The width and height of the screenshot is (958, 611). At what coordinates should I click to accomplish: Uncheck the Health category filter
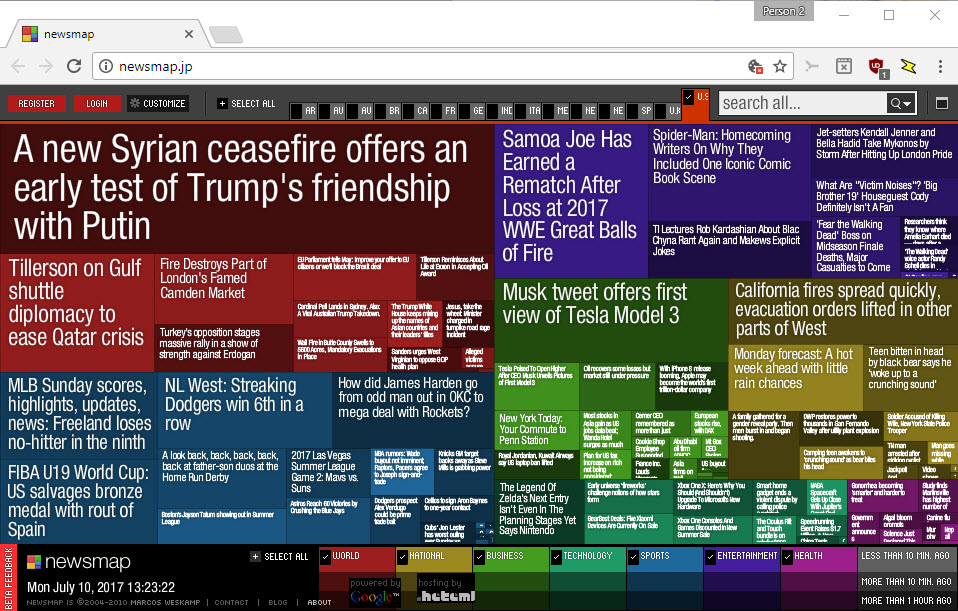788,557
